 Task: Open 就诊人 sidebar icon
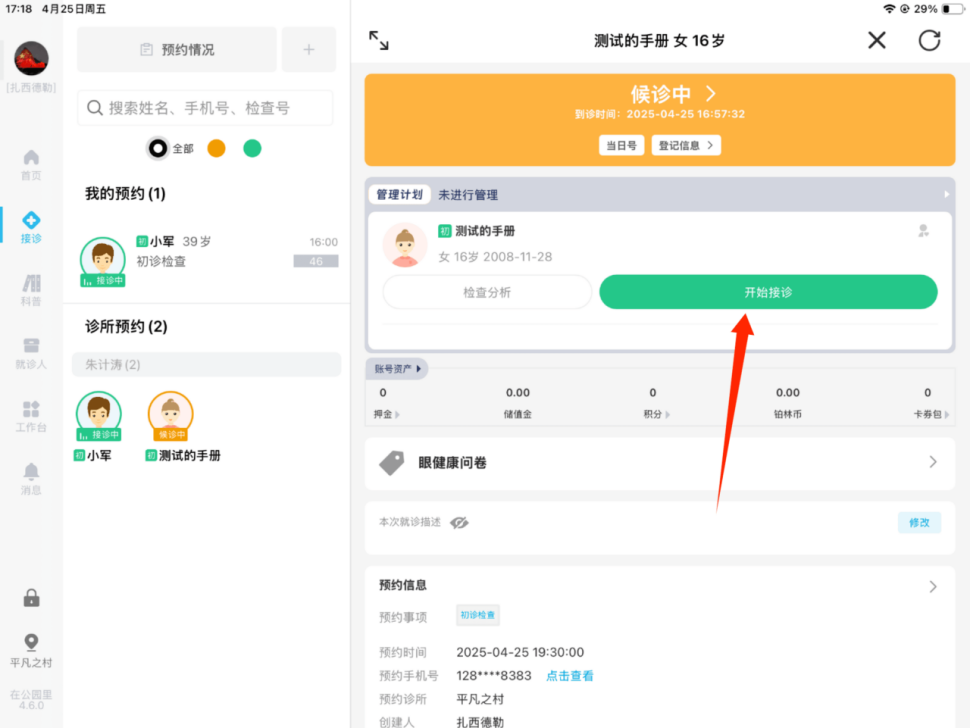(31, 353)
